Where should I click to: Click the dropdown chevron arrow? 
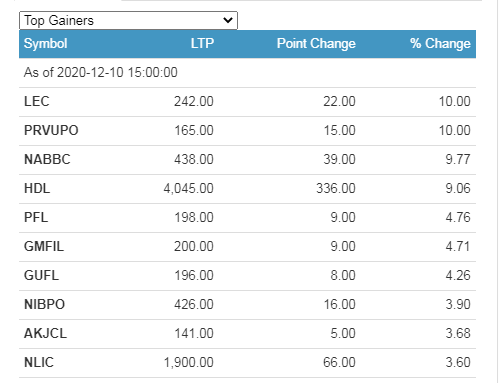click(228, 20)
